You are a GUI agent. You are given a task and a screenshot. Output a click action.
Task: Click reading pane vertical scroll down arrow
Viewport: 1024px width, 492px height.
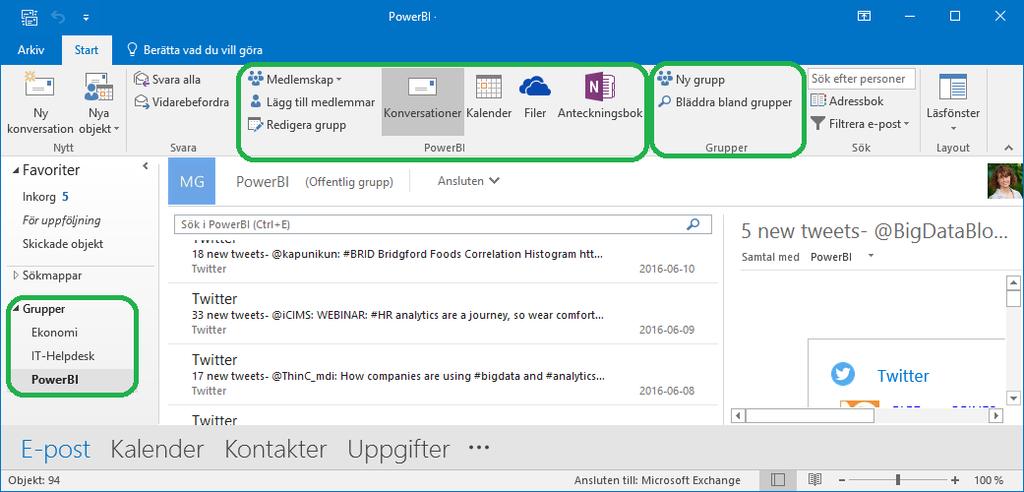(x=1013, y=398)
